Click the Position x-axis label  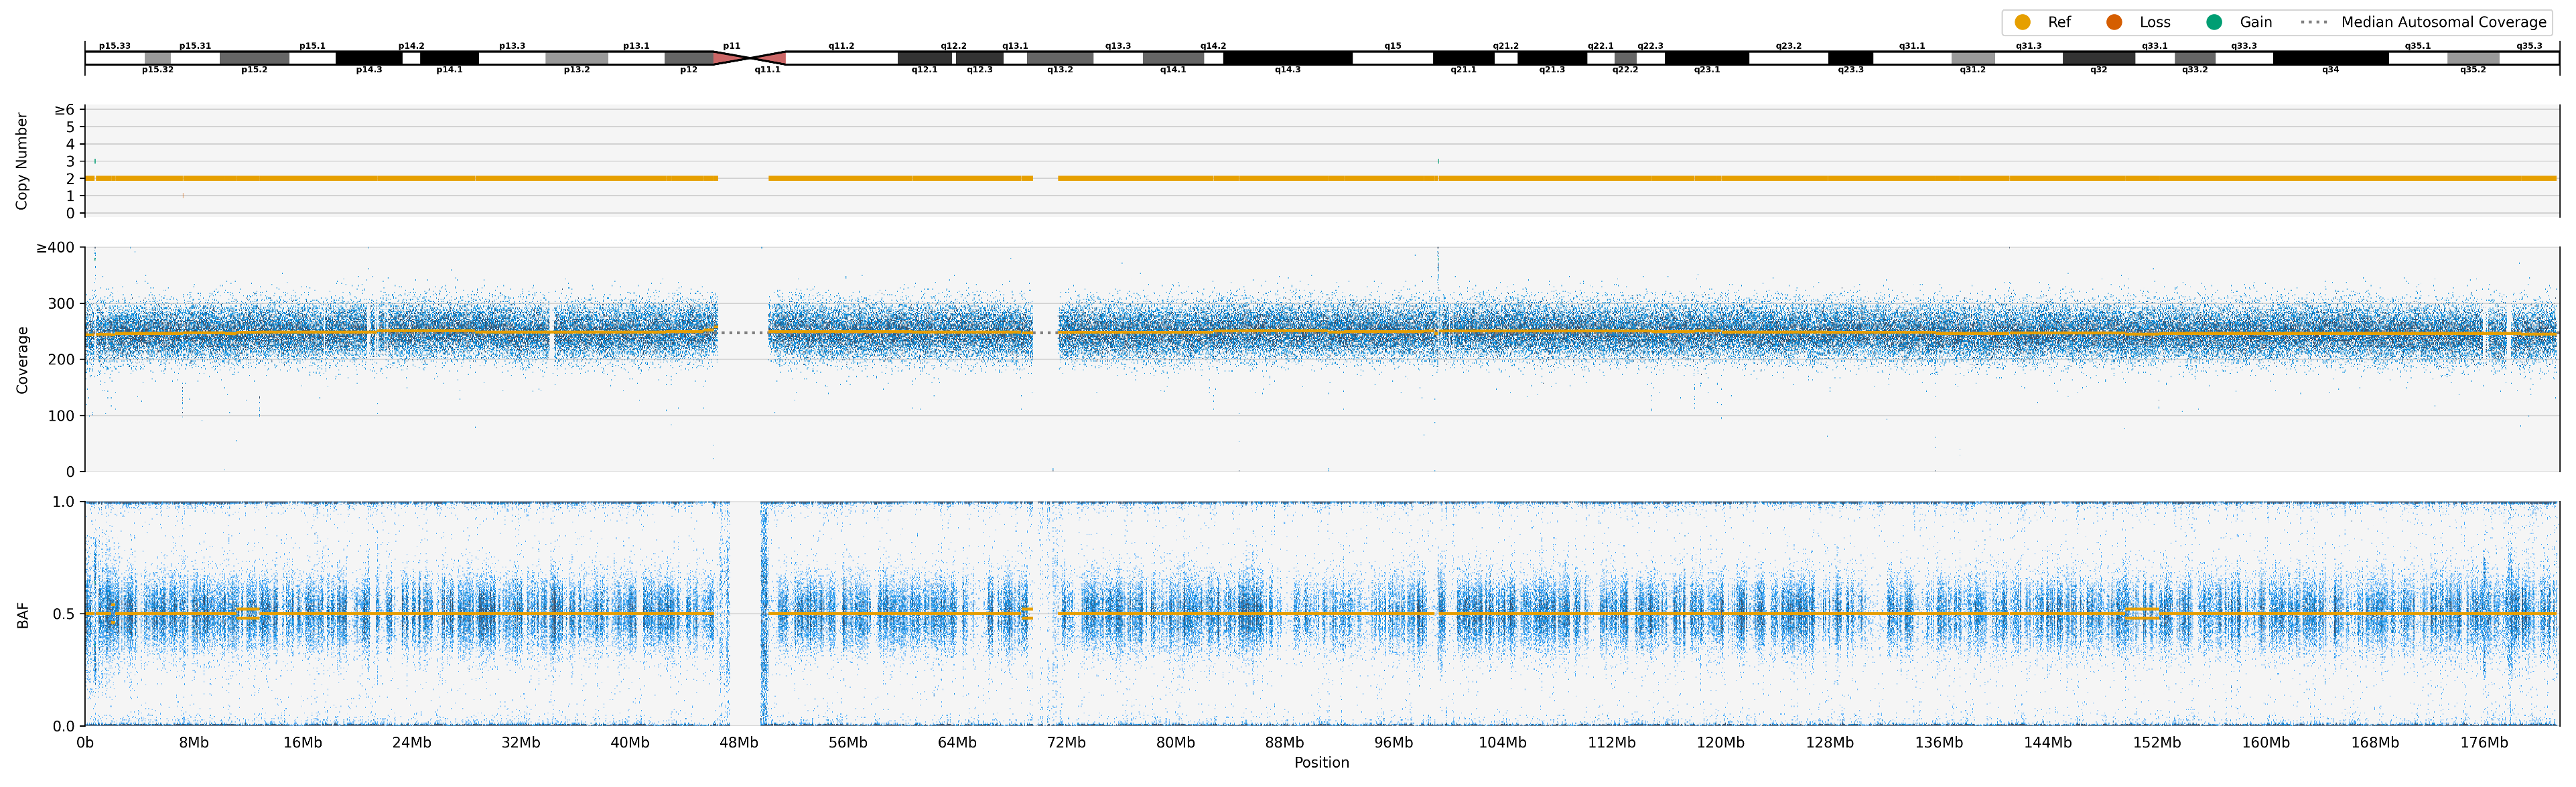(1321, 763)
